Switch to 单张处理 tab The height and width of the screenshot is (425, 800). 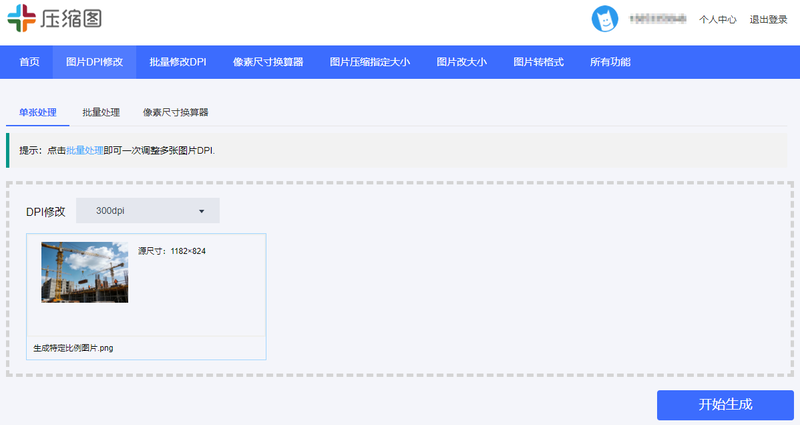click(38, 112)
